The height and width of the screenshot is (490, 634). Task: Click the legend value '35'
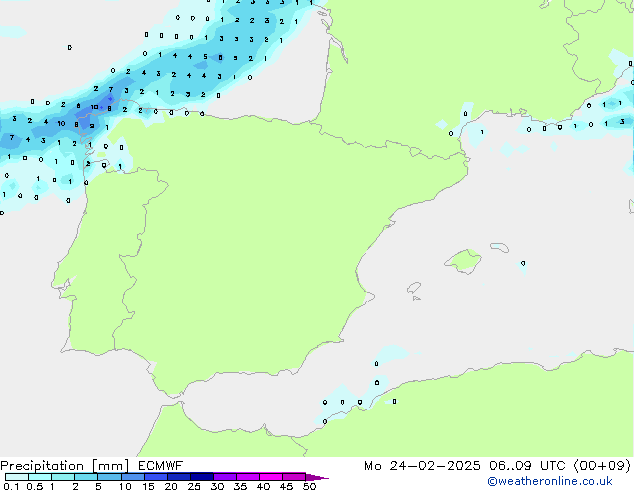tap(240, 486)
